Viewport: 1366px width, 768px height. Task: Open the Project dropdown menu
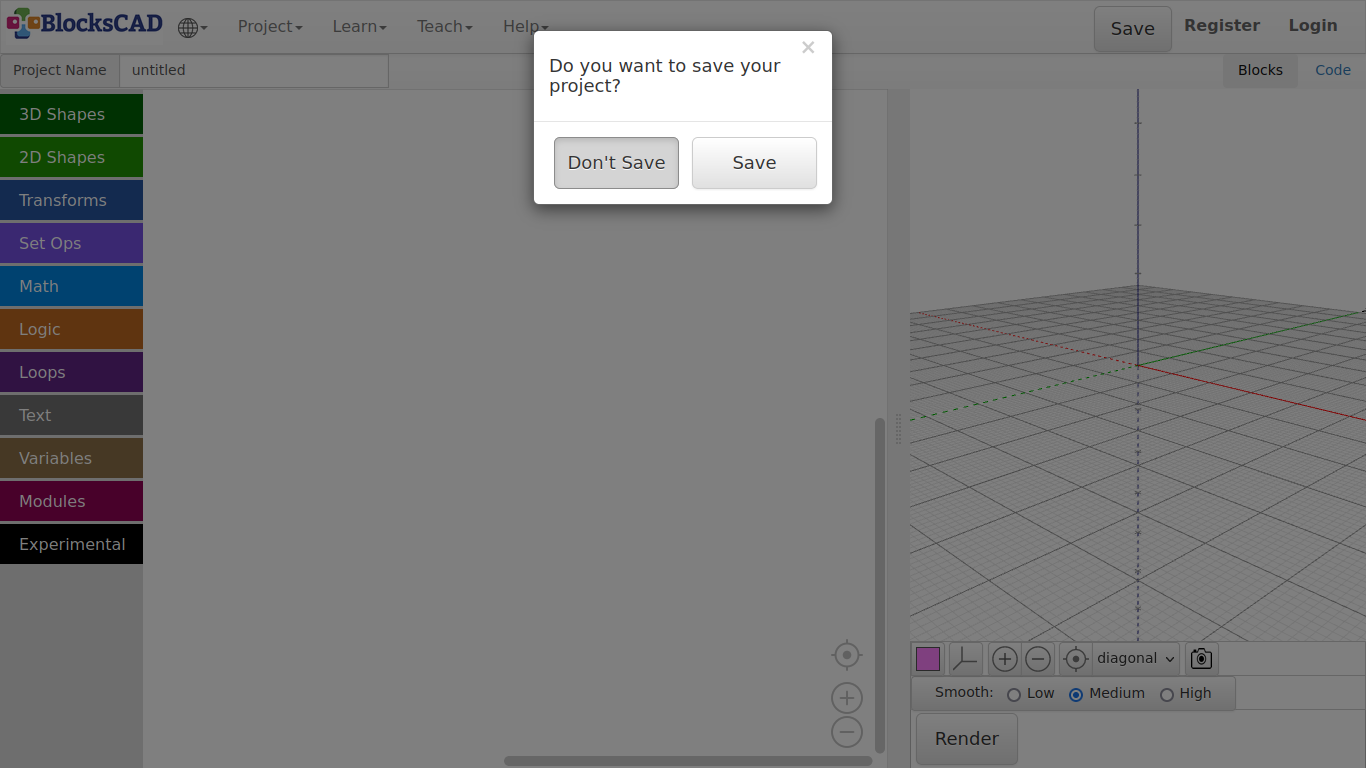269,27
